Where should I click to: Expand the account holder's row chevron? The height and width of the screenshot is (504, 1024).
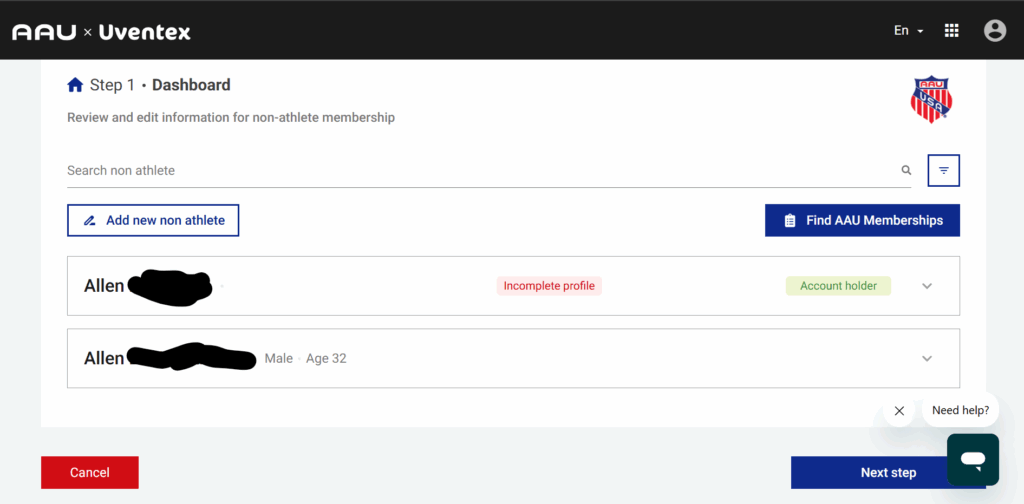click(927, 286)
